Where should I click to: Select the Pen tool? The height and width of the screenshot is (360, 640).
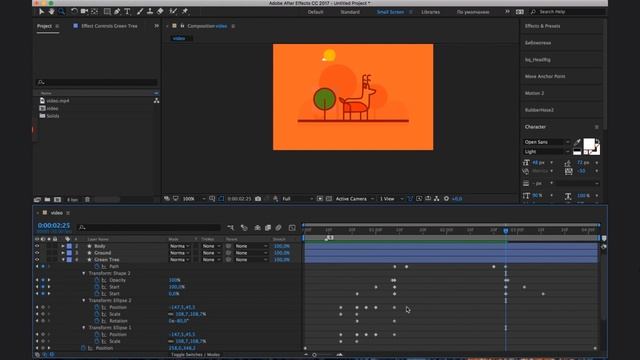coord(117,11)
